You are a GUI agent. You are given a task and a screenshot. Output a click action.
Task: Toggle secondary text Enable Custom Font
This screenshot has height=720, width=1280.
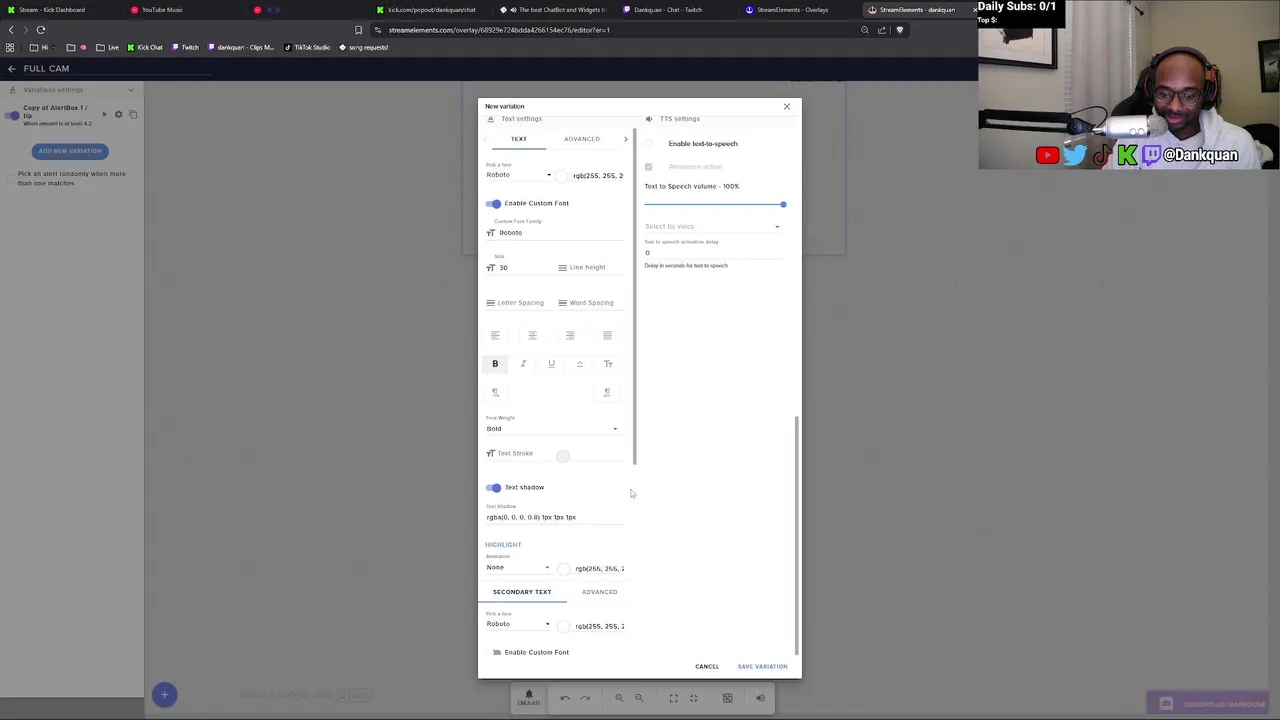(496, 652)
